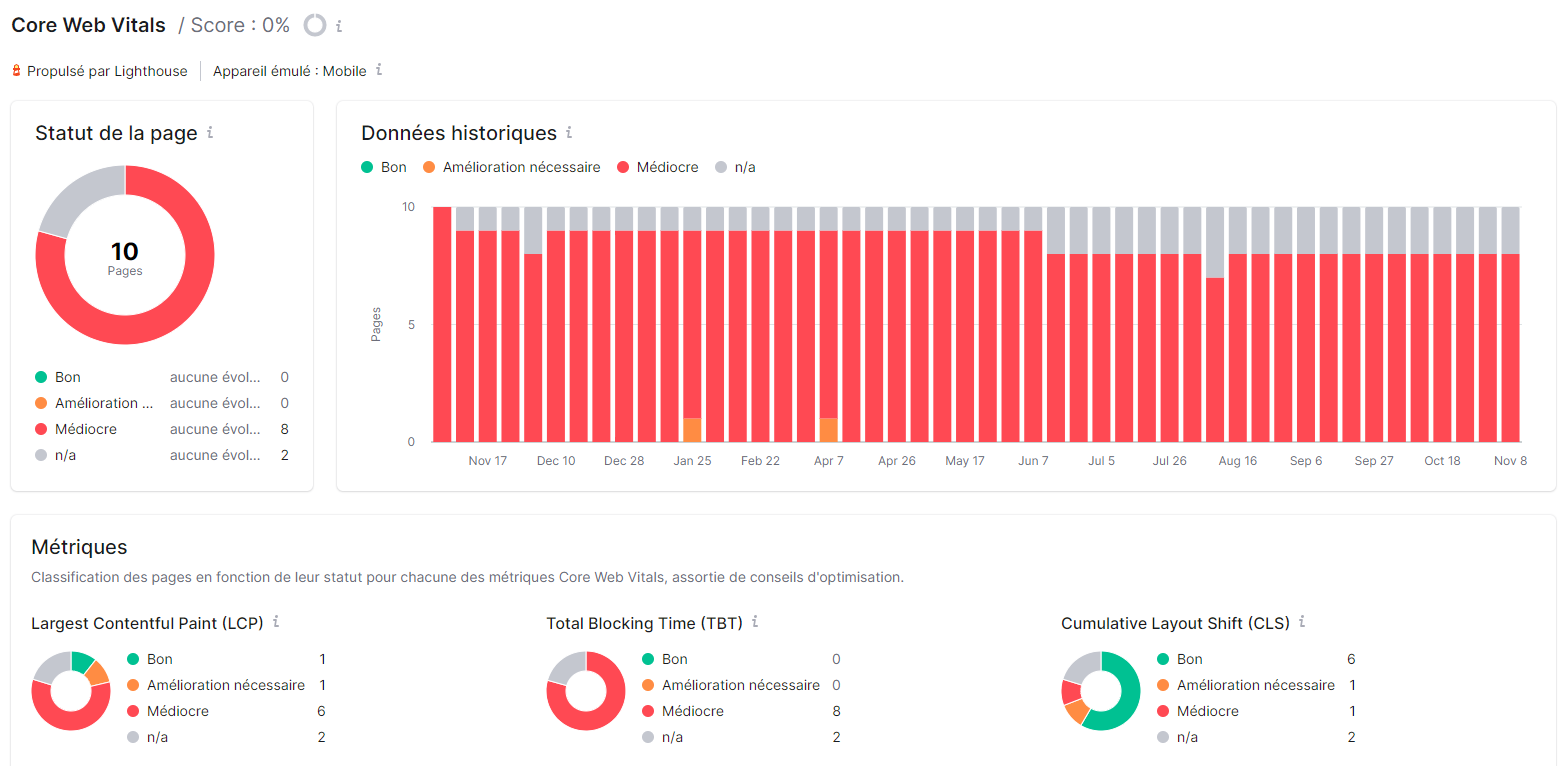Open info icon for Statut de la page

pos(210,132)
